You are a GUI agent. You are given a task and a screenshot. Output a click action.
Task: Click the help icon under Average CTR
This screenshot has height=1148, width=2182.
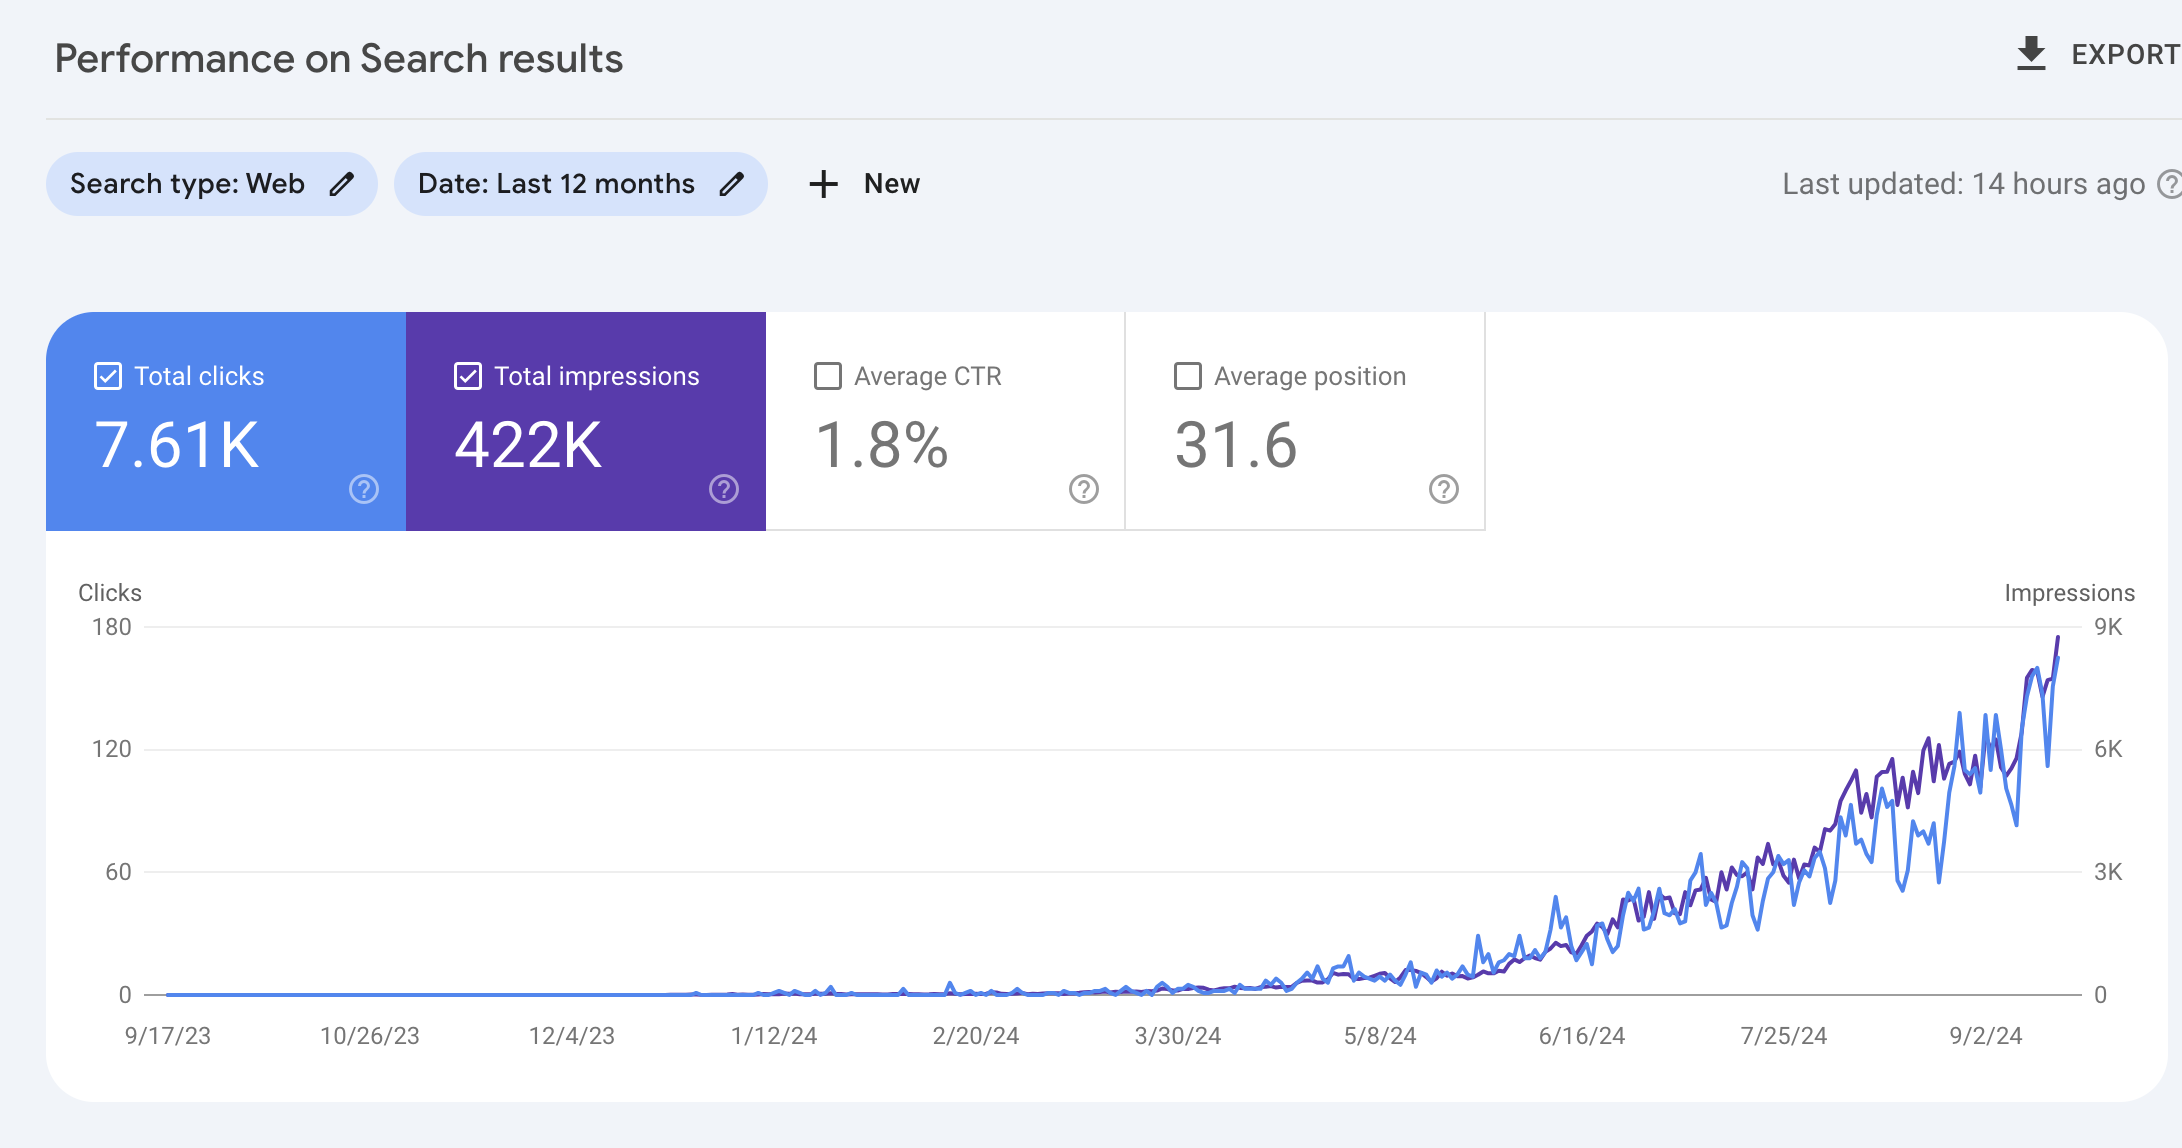click(1083, 490)
